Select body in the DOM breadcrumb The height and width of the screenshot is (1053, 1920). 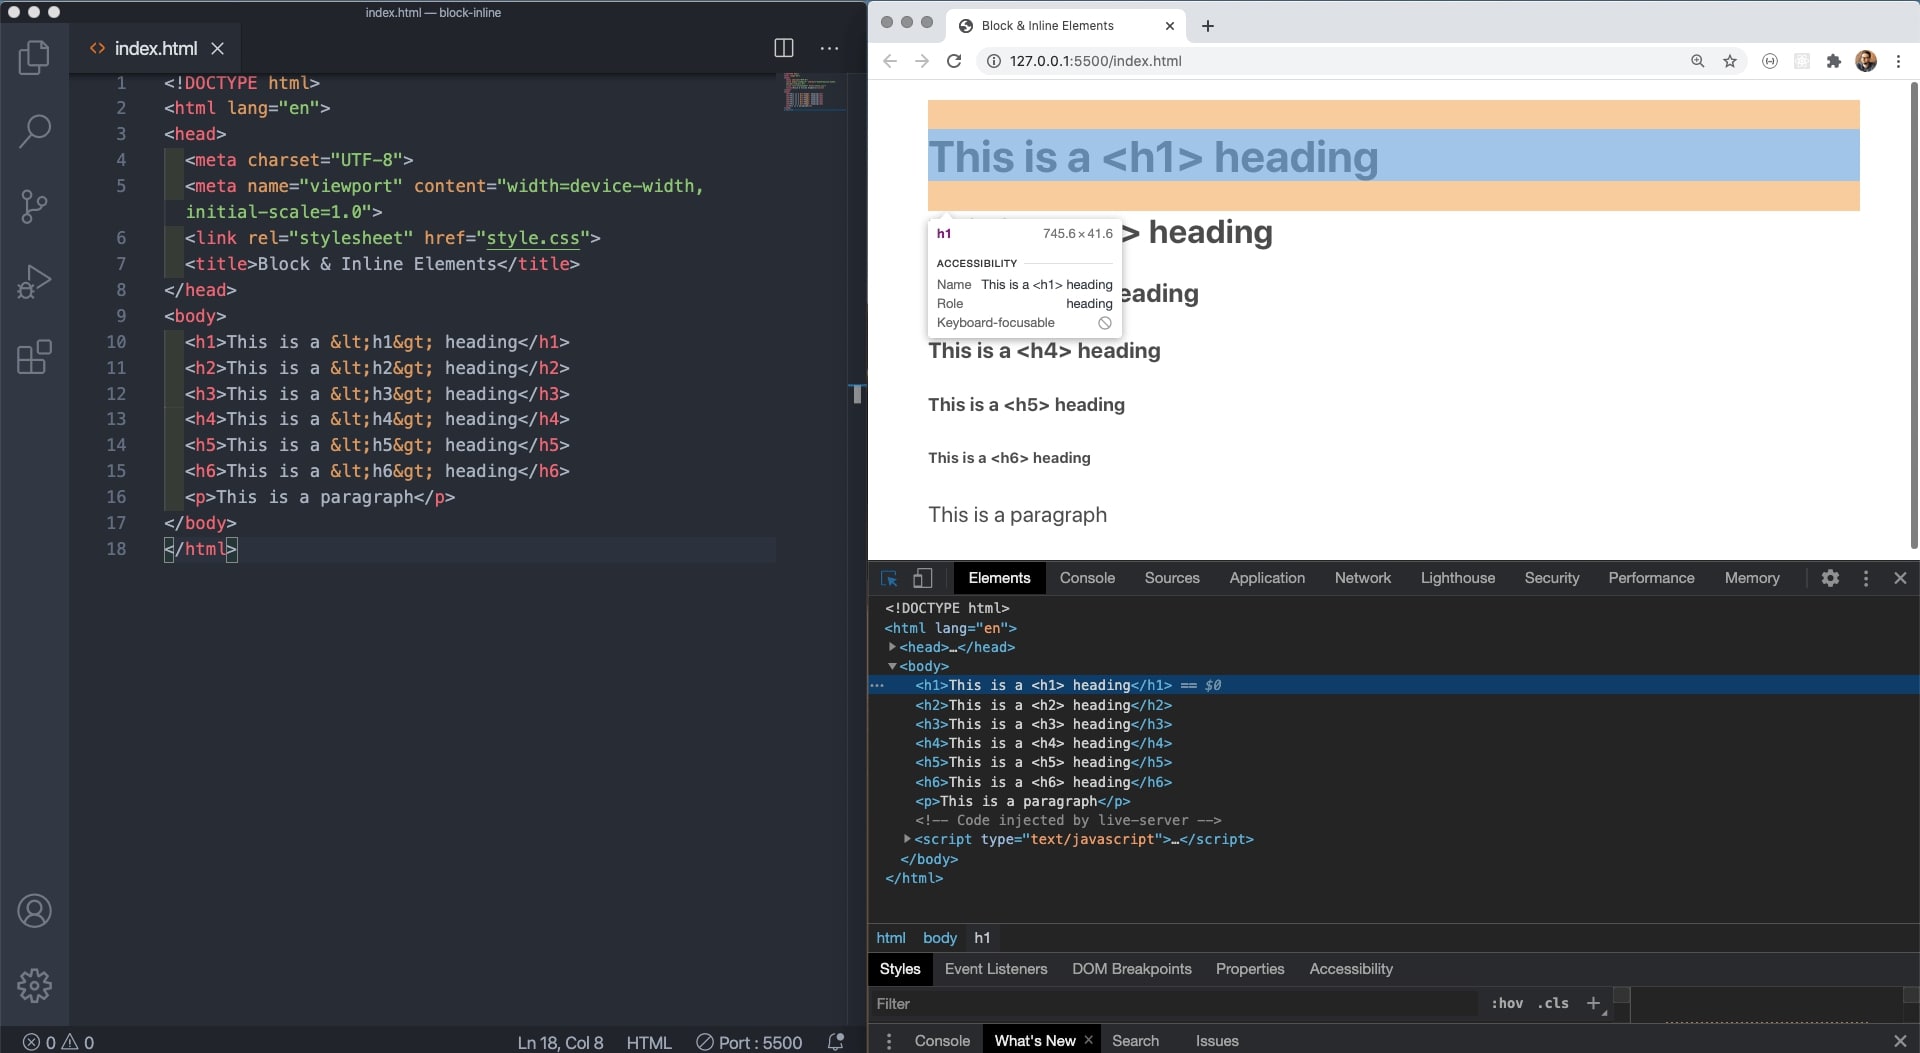point(939,938)
